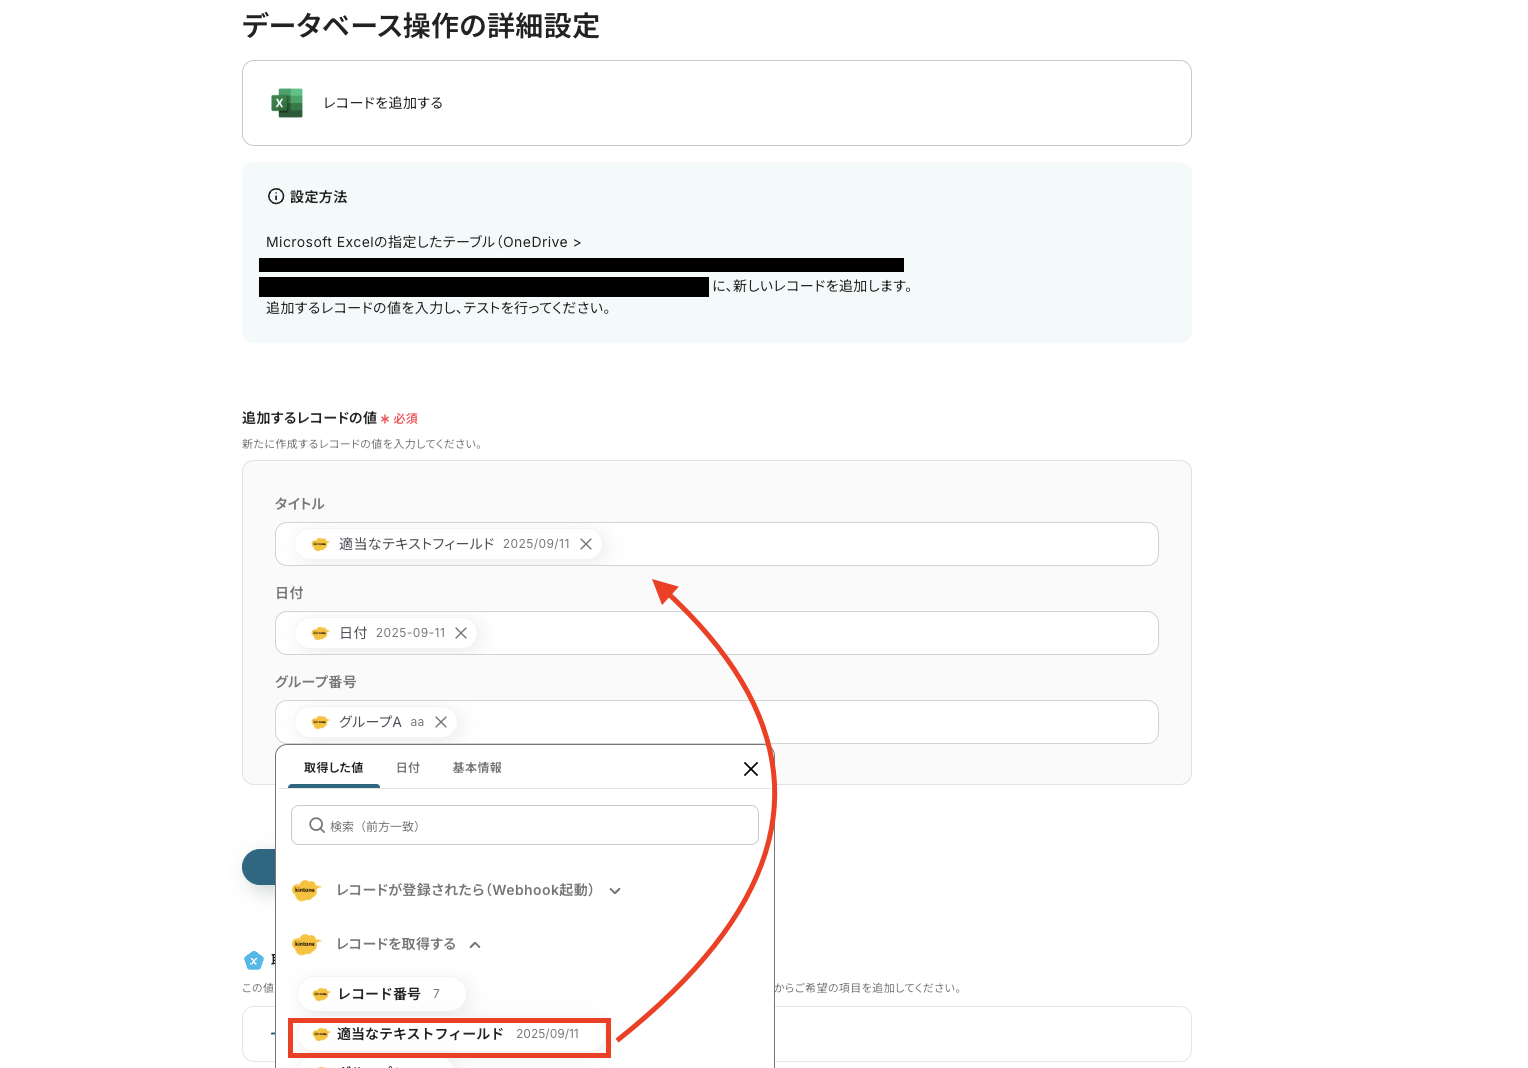Collapse the レコードを取得する section
Image resolution: width=1528 pixels, height=1068 pixels.
click(x=475, y=945)
